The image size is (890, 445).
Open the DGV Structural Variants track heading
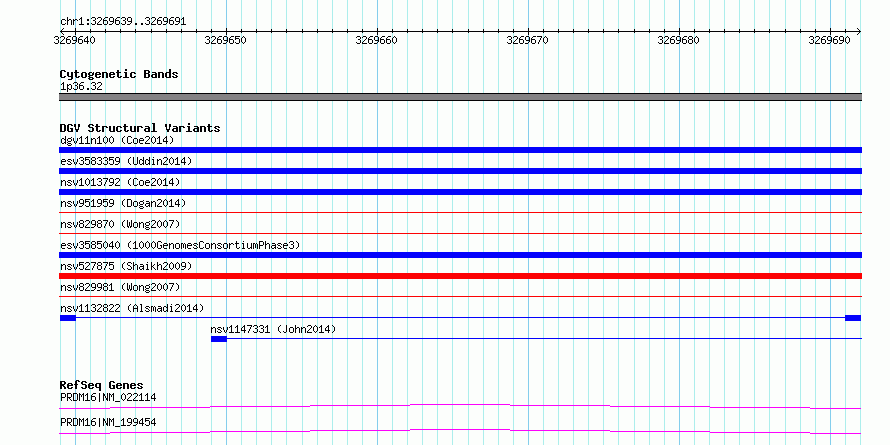140,128
